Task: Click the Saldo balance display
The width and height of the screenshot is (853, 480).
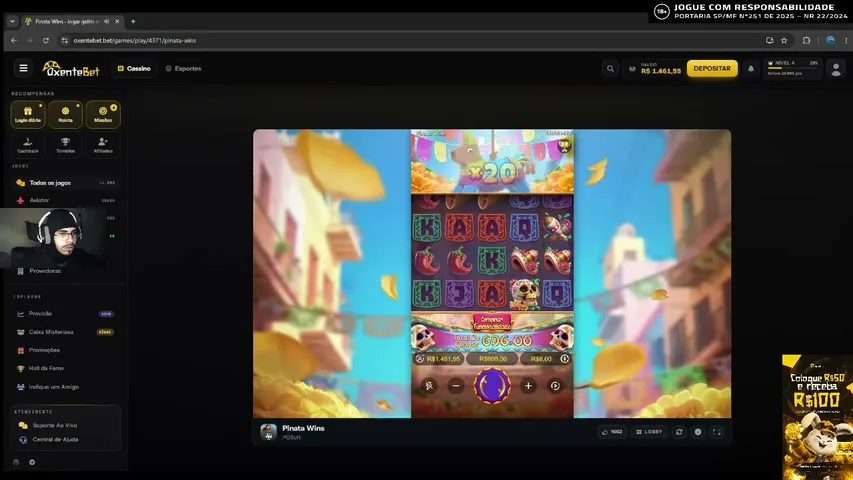Action: 654,69
